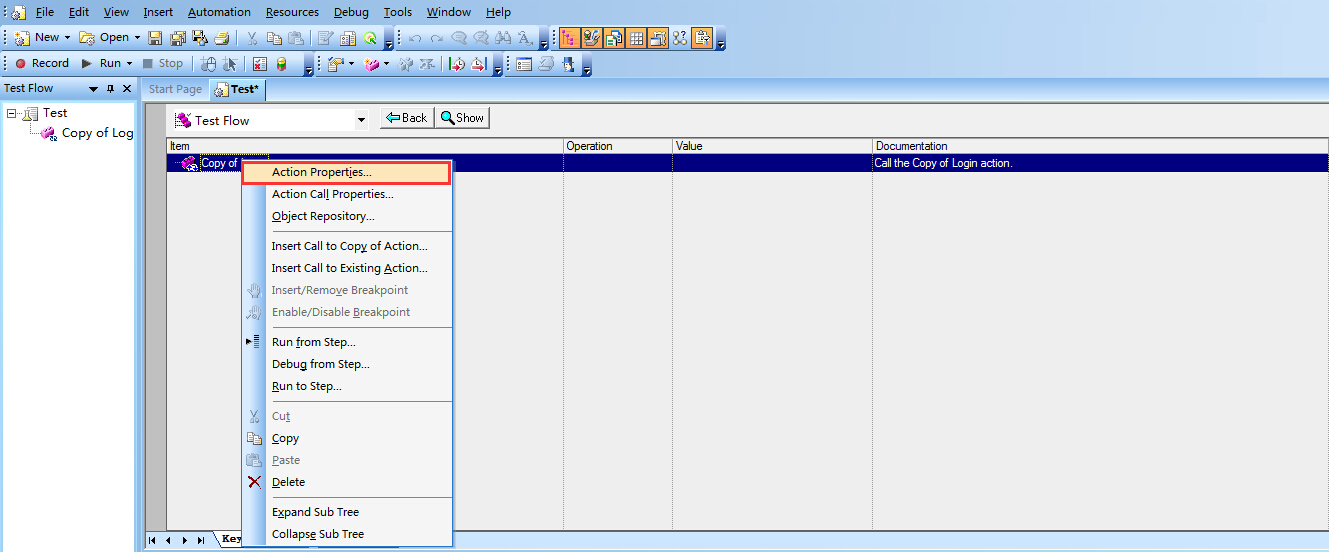This screenshot has width=1329, height=552.
Task: Click the Undo arrow icon
Action: pos(415,38)
